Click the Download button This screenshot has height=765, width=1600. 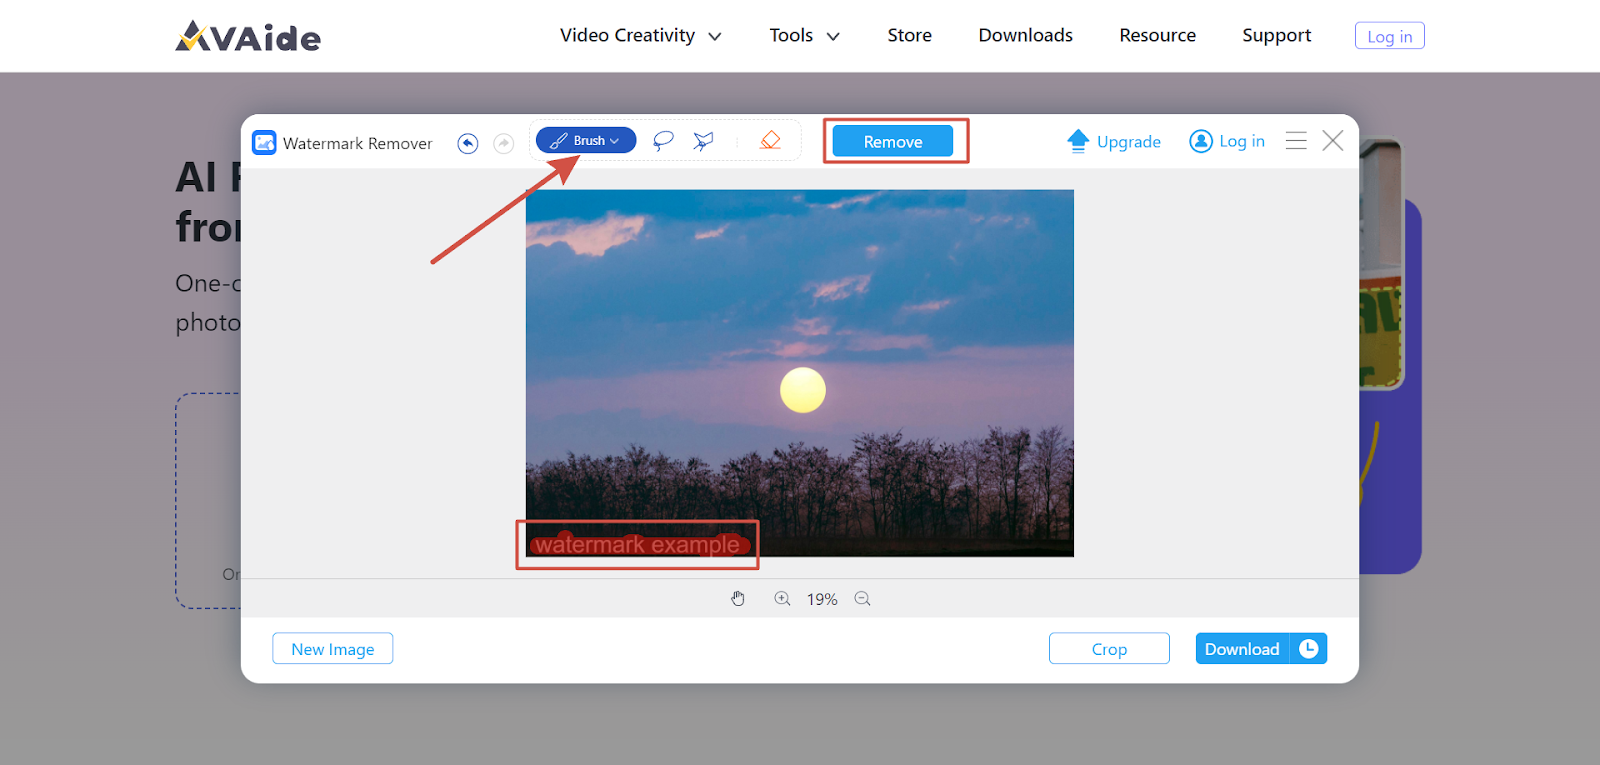click(x=1242, y=649)
